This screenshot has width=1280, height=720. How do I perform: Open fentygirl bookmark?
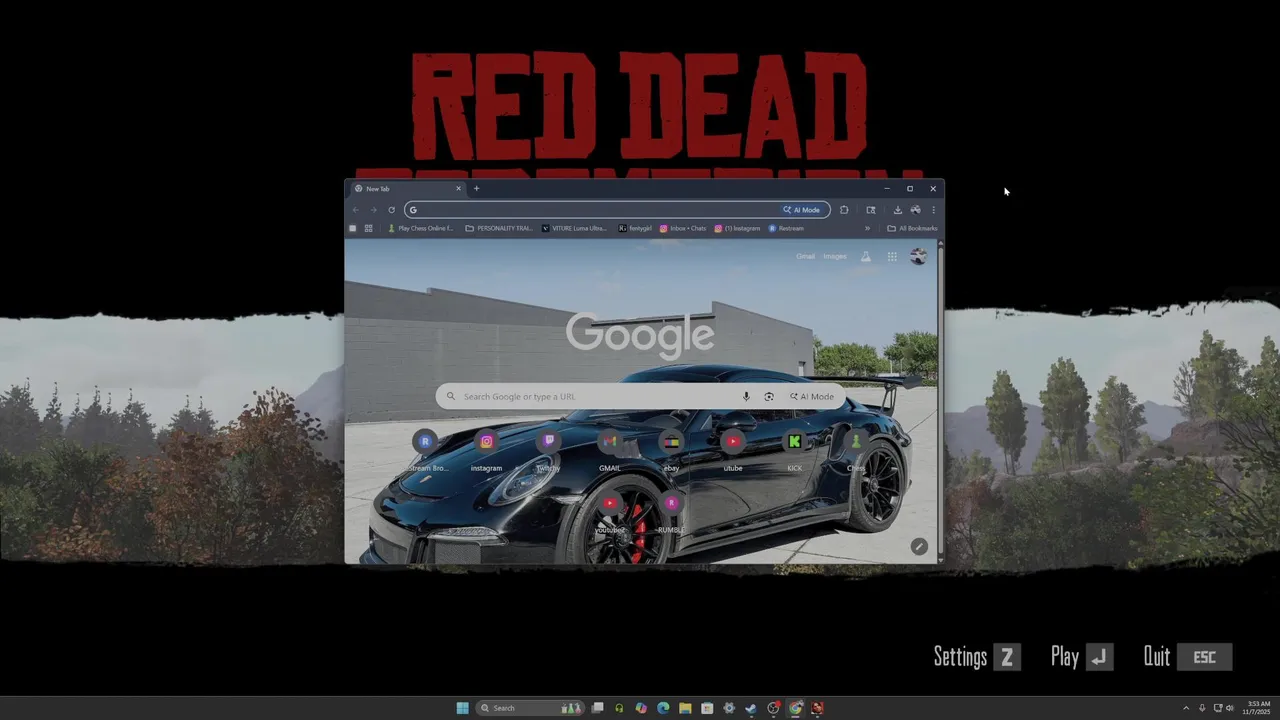635,228
